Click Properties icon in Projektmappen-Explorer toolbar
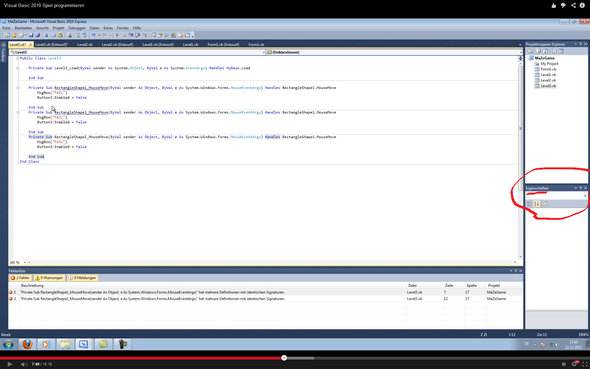Image resolution: width=590 pixels, height=369 pixels. [x=530, y=51]
